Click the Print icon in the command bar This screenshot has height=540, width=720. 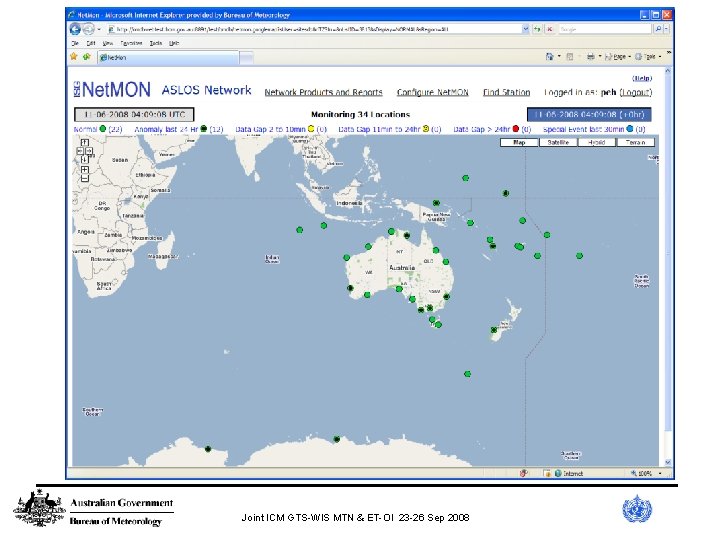coord(591,56)
